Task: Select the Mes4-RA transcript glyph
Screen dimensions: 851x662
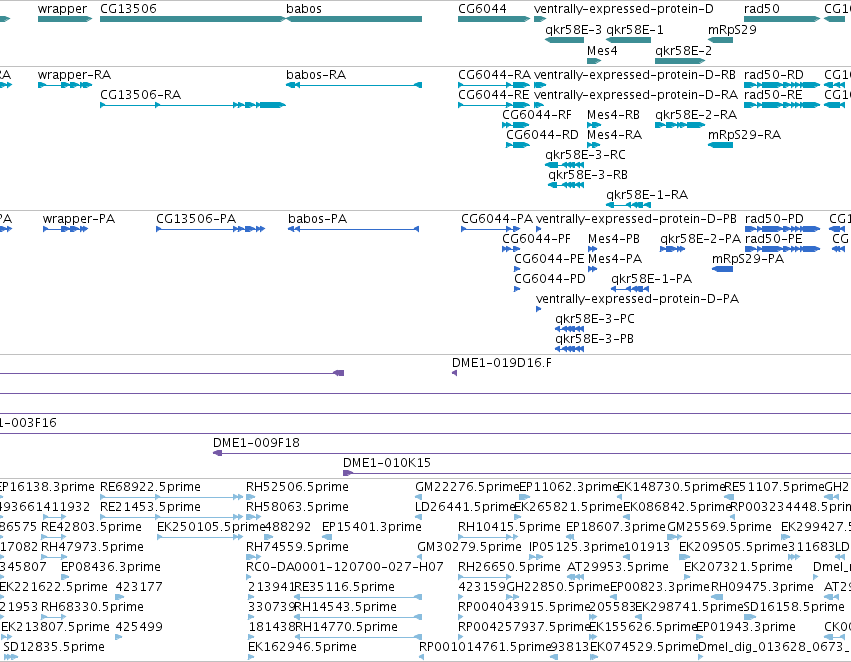Action: pyautogui.click(x=594, y=145)
